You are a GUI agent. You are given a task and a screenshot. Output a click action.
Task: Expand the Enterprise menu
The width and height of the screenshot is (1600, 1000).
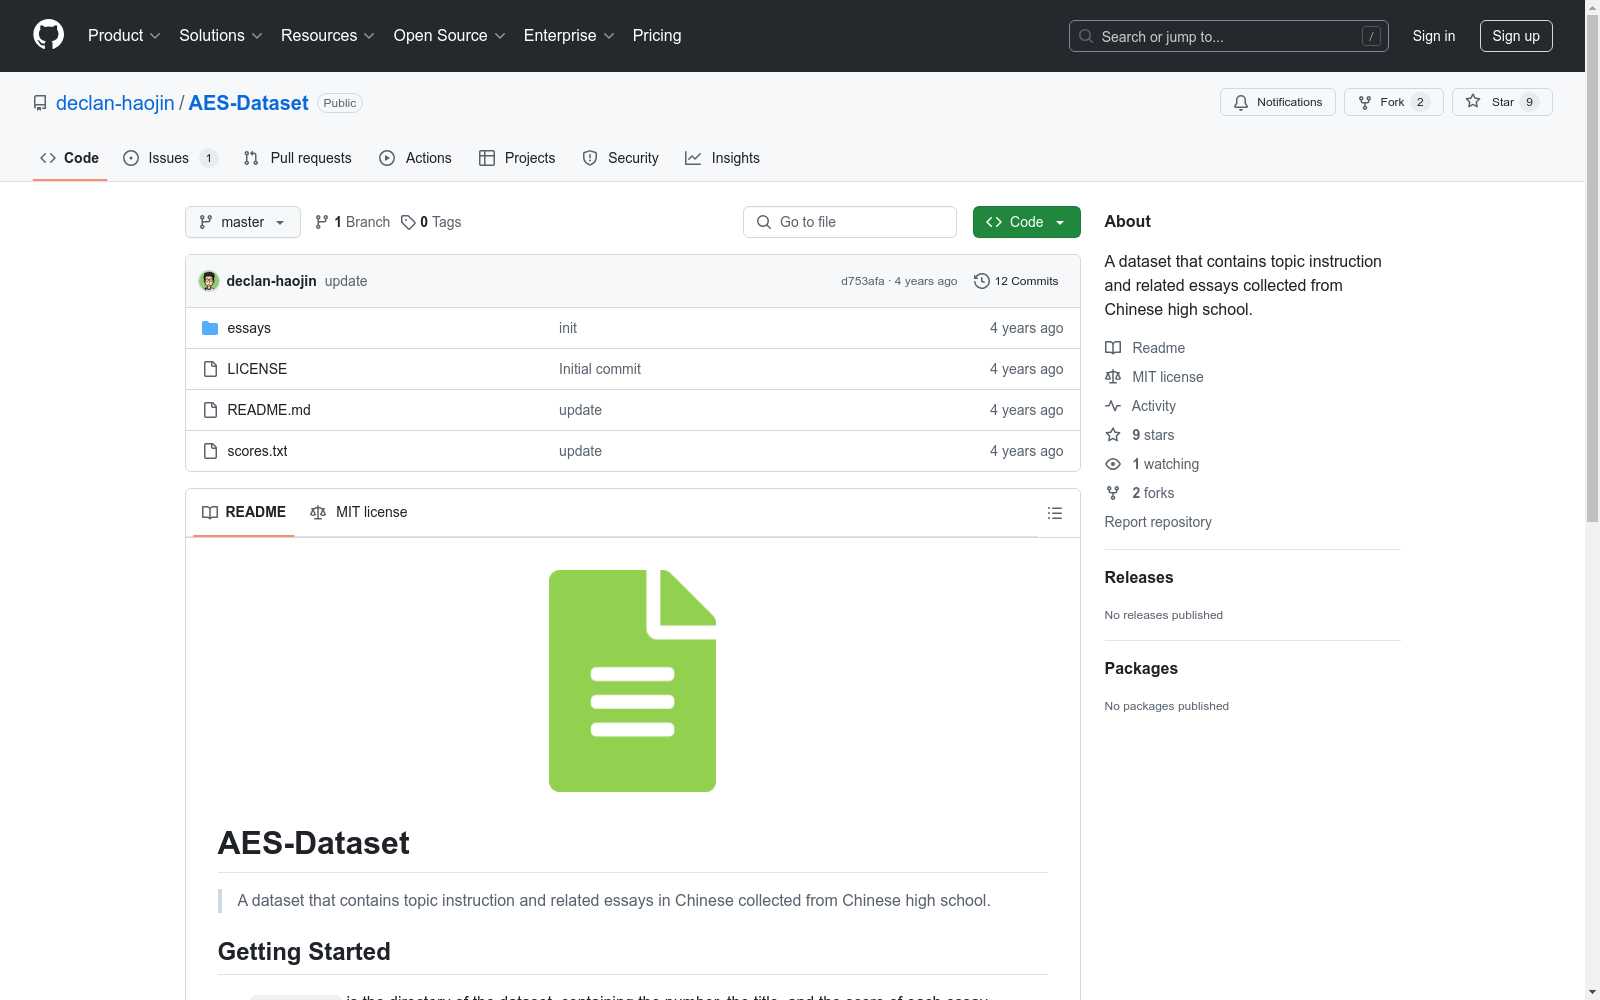[569, 35]
